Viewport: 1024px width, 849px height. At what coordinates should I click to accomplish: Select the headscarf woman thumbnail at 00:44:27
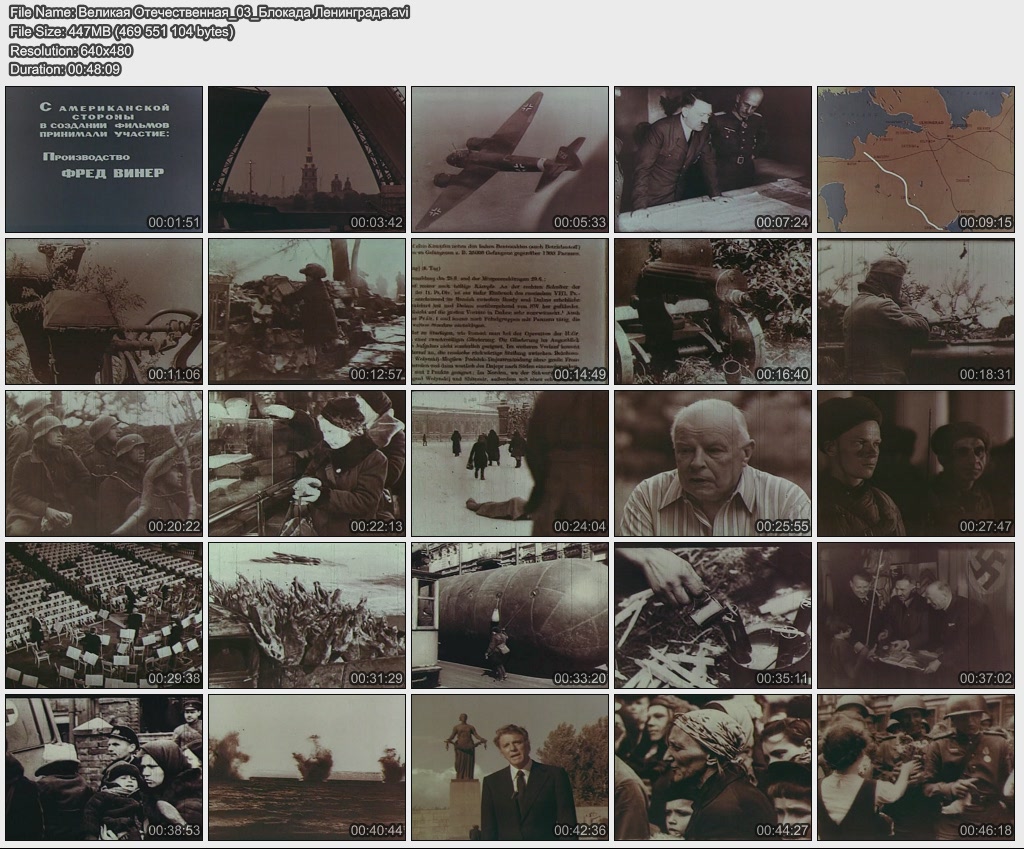[713, 768]
